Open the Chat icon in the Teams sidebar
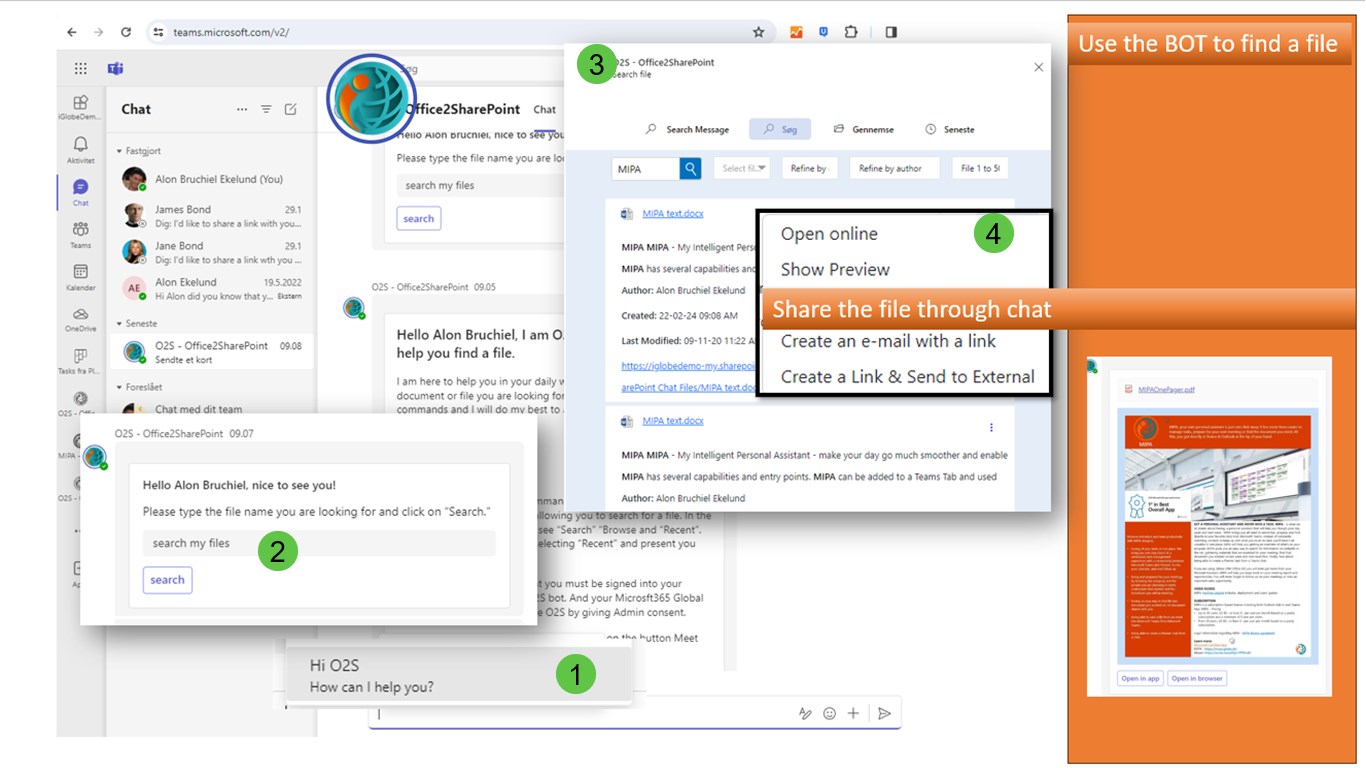 click(81, 192)
